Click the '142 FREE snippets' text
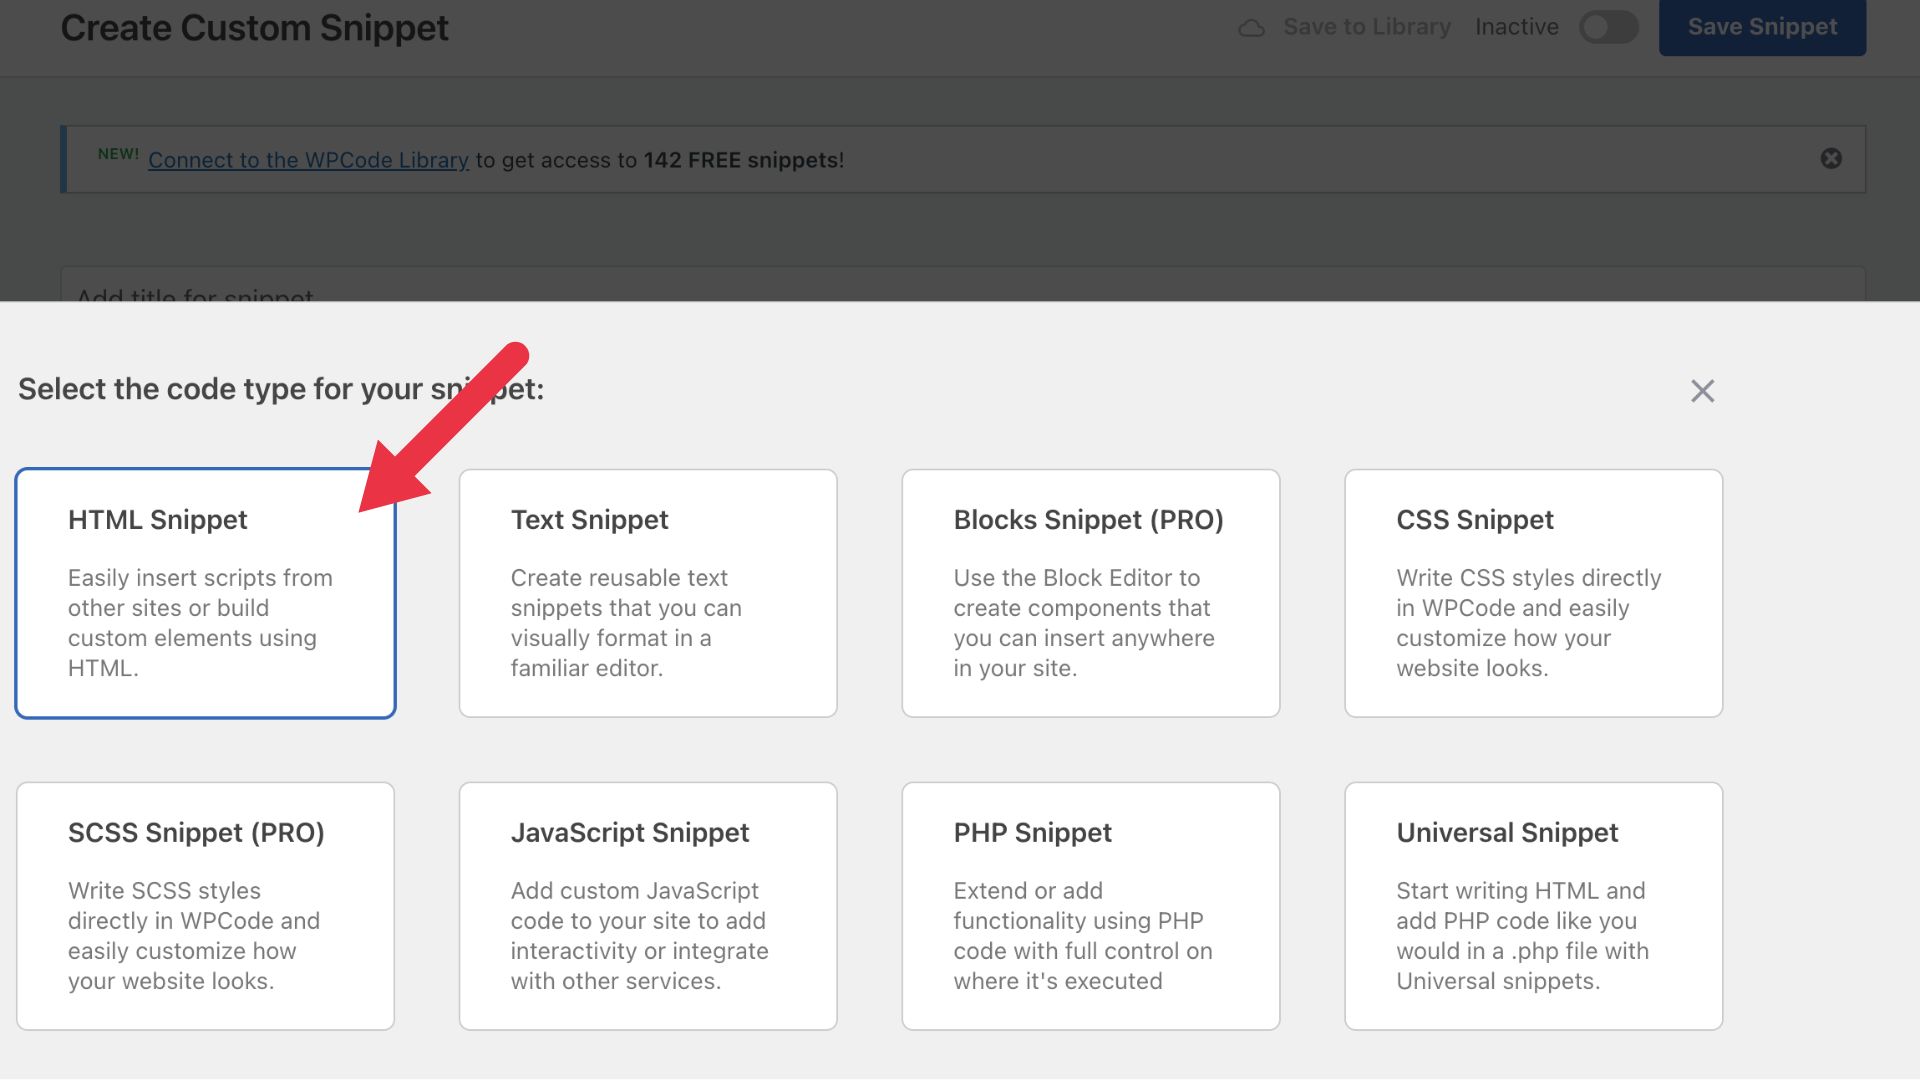The height and width of the screenshot is (1080, 1920). click(x=741, y=160)
